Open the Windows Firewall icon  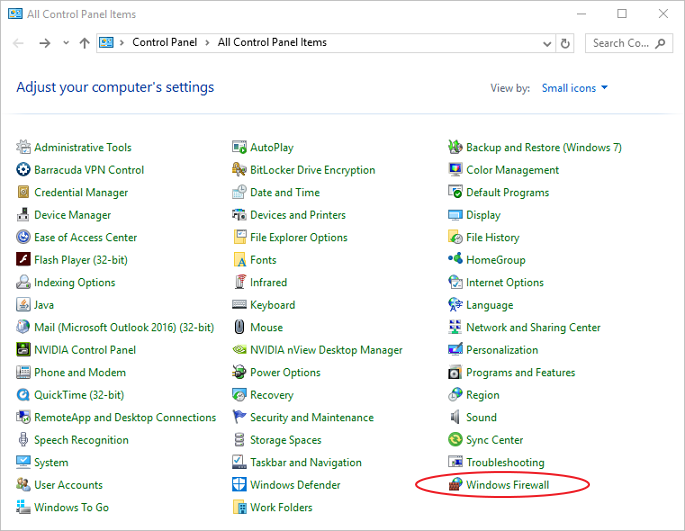coord(456,485)
